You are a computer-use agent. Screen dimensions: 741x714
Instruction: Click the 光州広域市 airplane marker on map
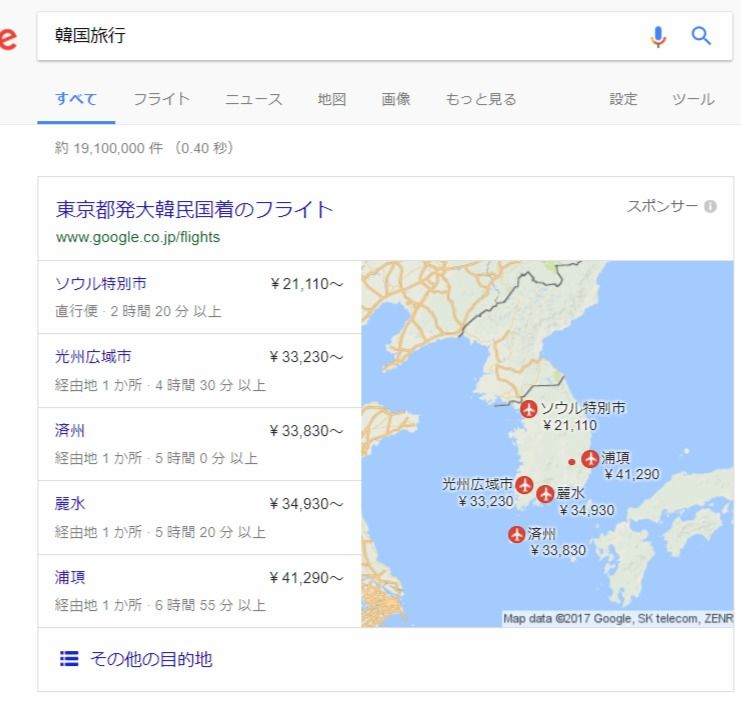pyautogui.click(x=524, y=485)
